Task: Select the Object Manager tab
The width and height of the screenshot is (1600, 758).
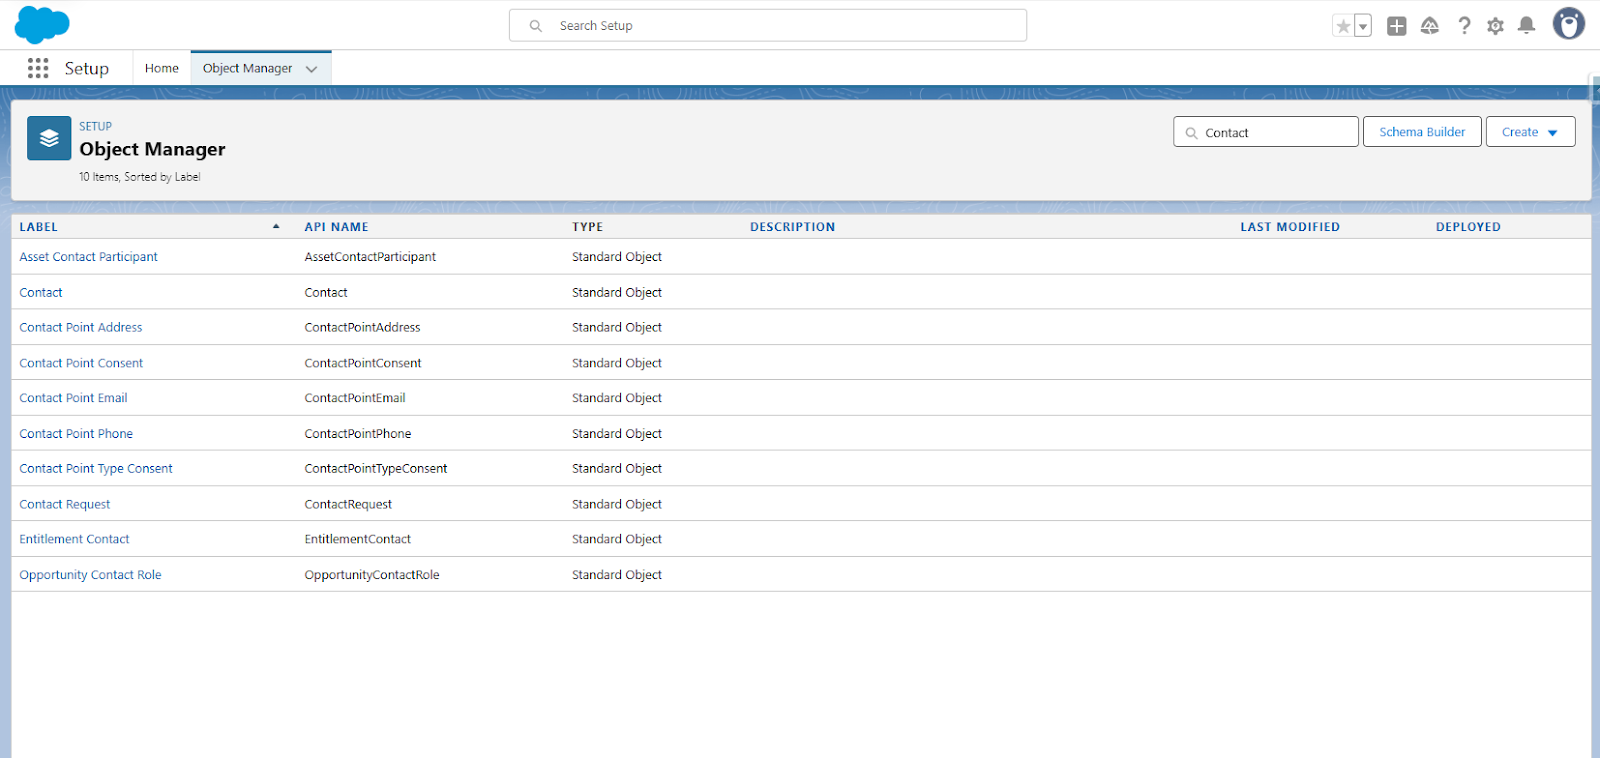Action: tap(247, 68)
